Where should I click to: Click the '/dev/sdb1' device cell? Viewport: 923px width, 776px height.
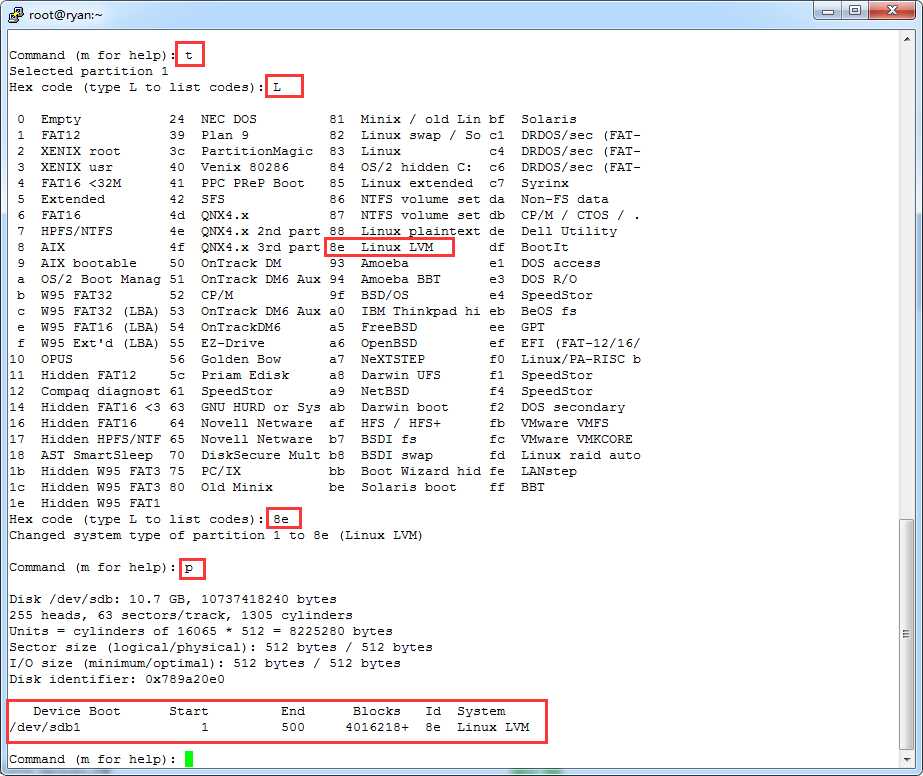[45, 727]
